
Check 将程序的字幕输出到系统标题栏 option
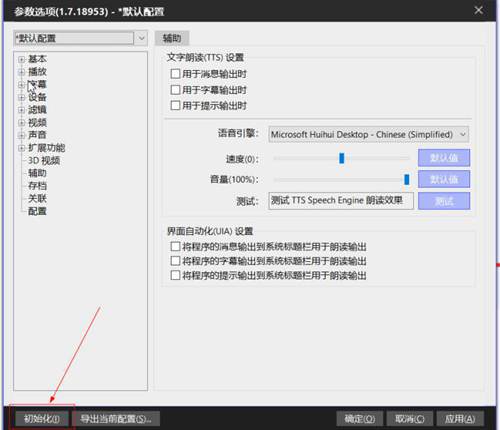(175, 261)
